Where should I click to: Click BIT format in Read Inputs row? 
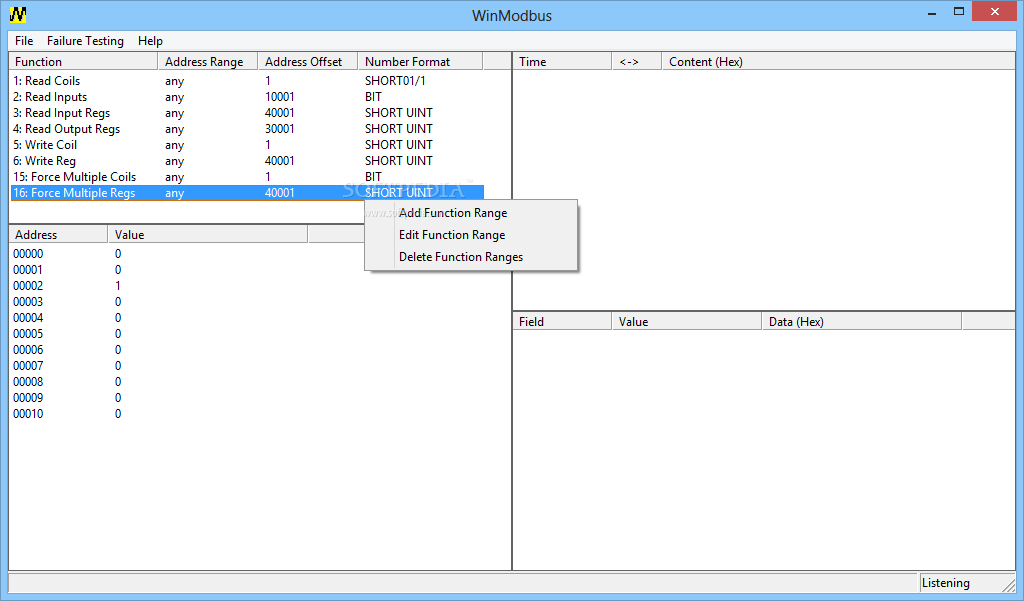tap(373, 97)
